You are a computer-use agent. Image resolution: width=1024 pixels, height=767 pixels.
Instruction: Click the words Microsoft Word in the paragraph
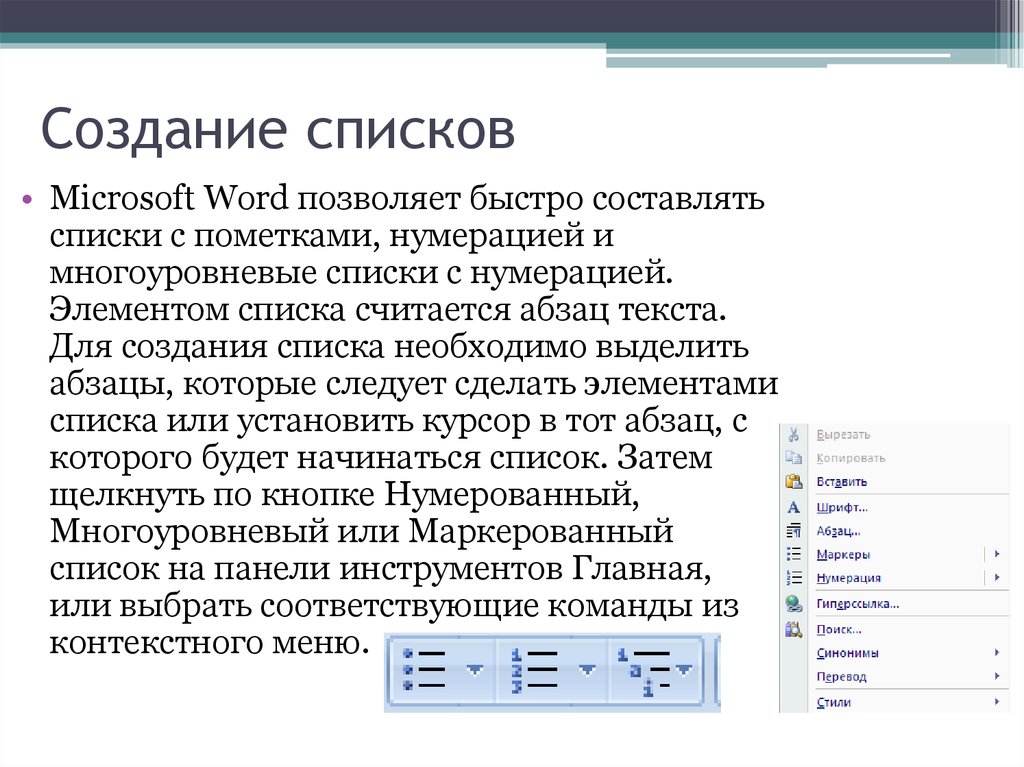168,197
